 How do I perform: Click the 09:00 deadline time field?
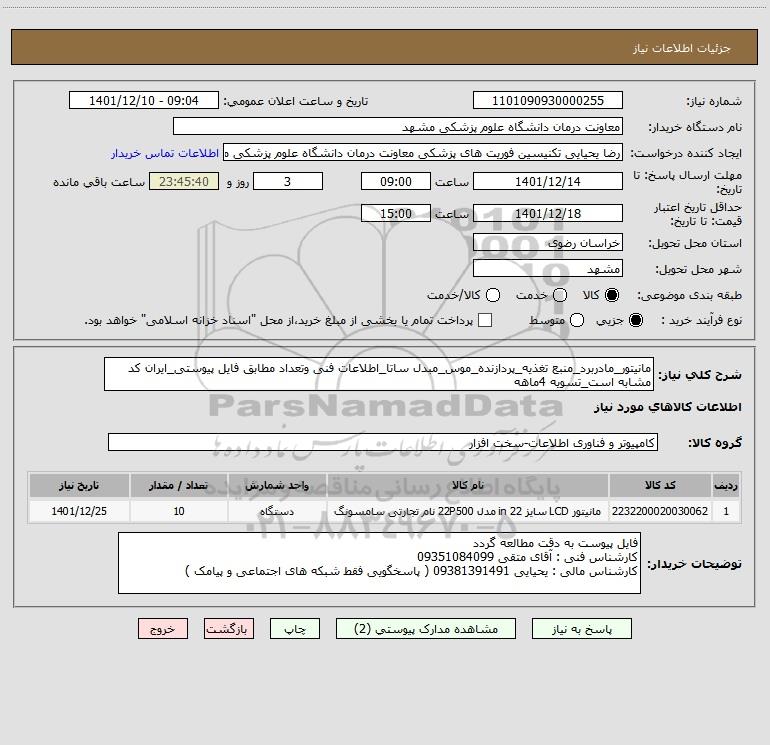[x=396, y=181]
